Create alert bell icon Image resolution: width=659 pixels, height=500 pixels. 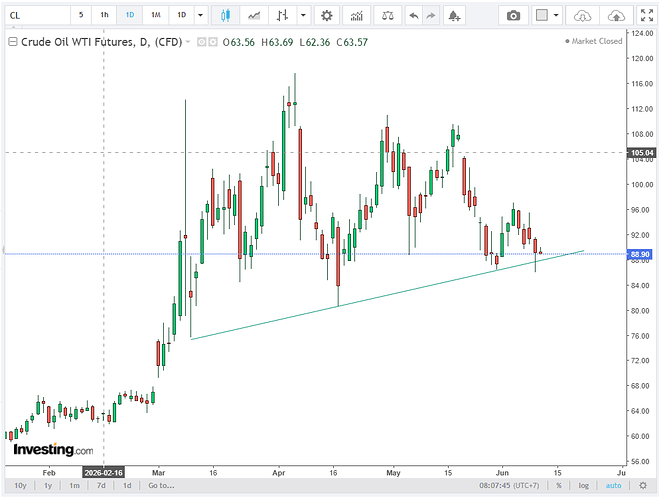coord(454,16)
